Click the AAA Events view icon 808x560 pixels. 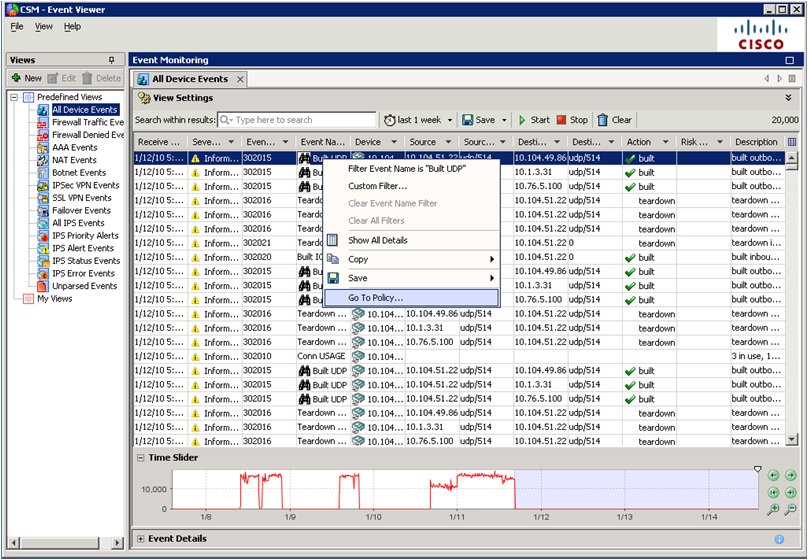[x=43, y=148]
